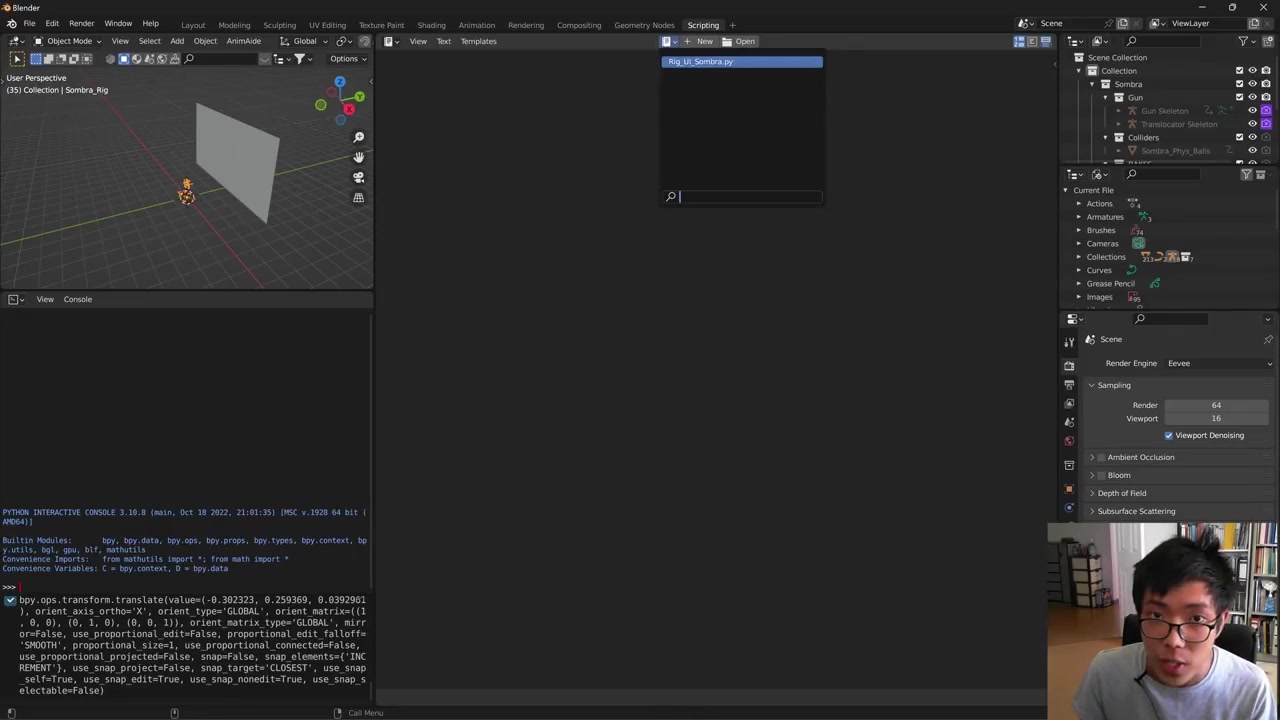1280x720 pixels.
Task: Switch perspective/orthographic with the grid icon
Action: pyautogui.click(x=358, y=198)
